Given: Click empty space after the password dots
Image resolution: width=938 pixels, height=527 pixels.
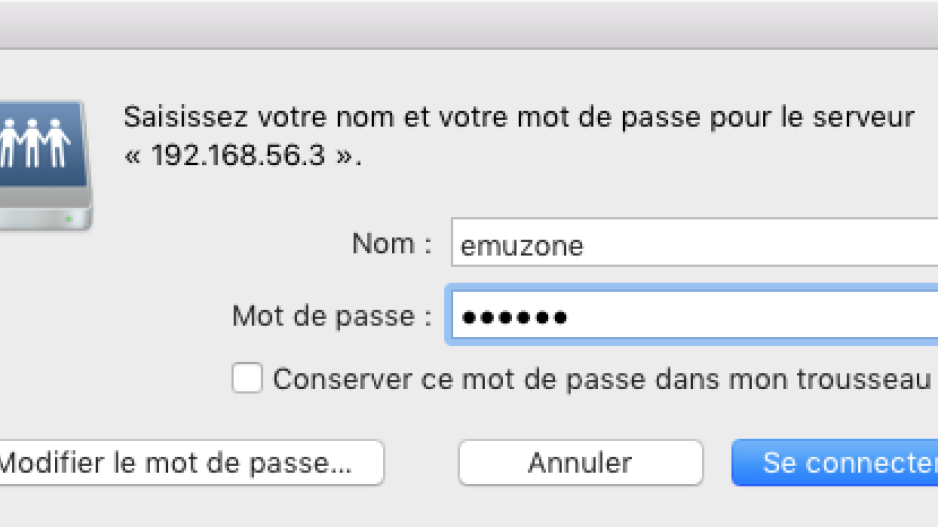Looking at the screenshot, I should click(748, 316).
